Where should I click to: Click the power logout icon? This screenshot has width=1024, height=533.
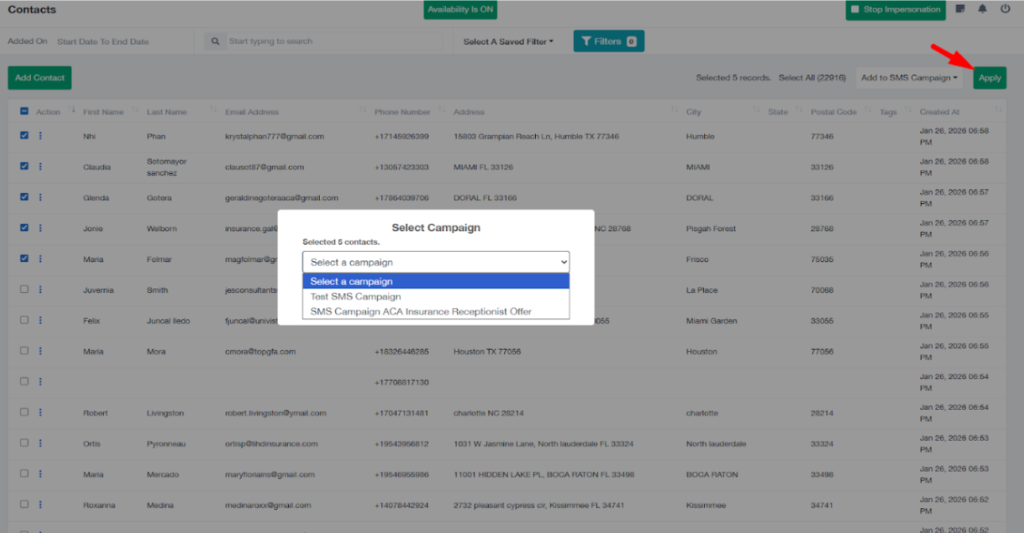point(1005,9)
